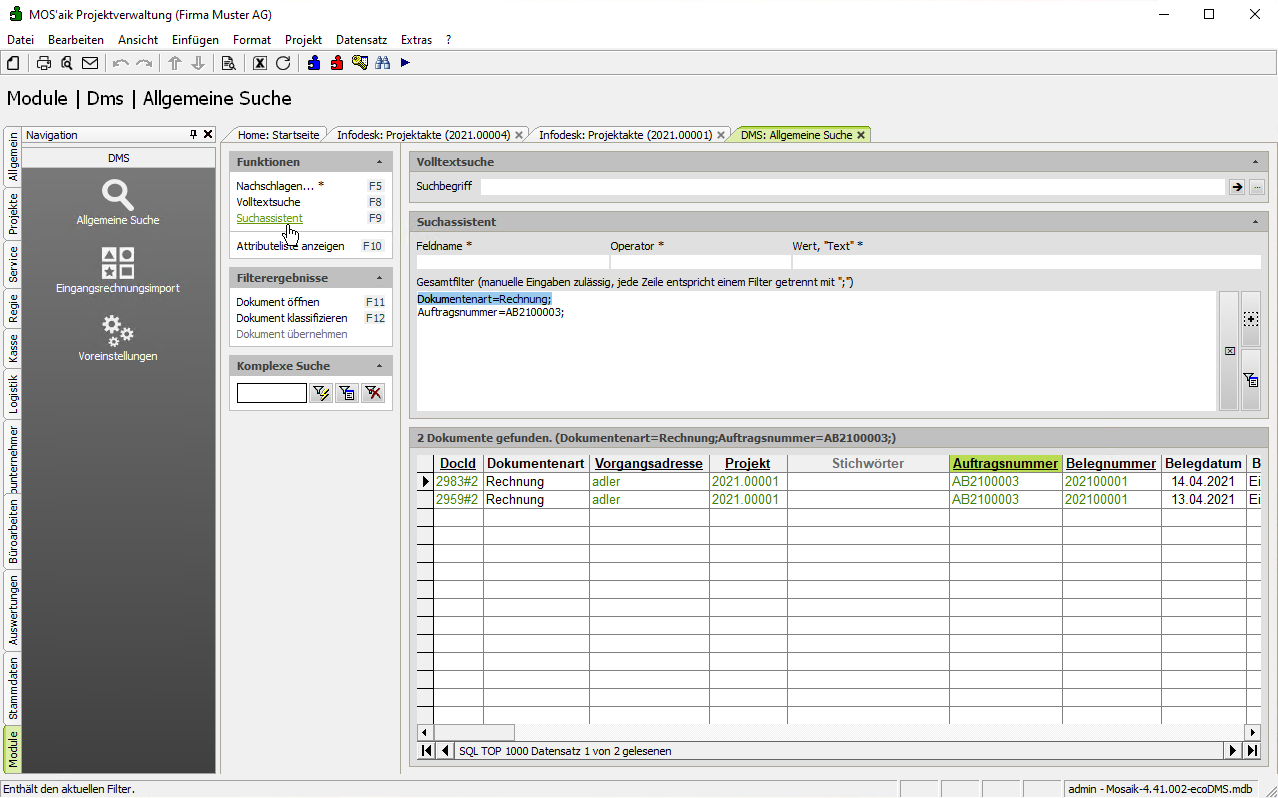Click the yellow key icon in toolbar
The height and width of the screenshot is (798, 1278).
(360, 63)
